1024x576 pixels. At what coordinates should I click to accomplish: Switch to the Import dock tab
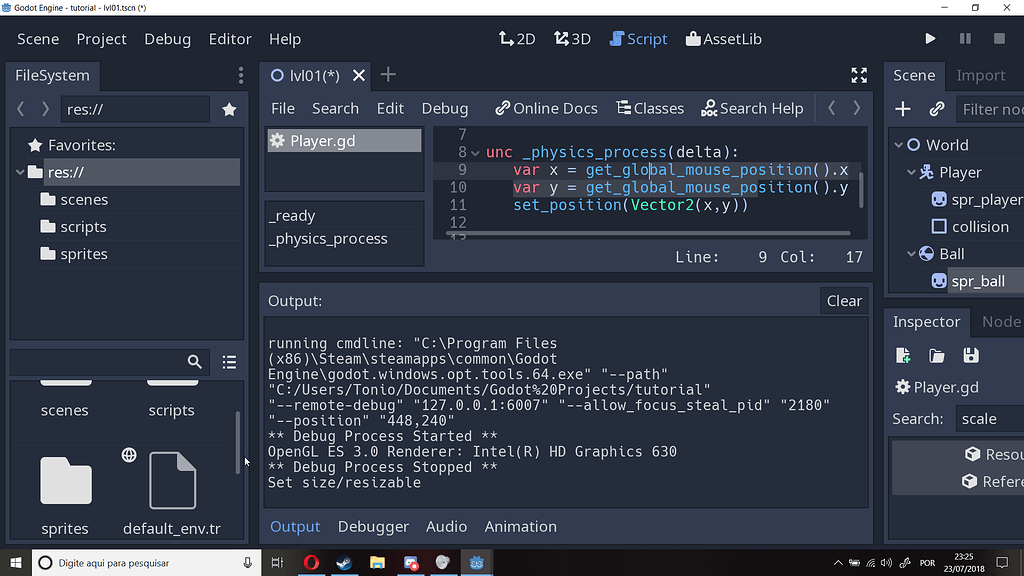coord(980,76)
